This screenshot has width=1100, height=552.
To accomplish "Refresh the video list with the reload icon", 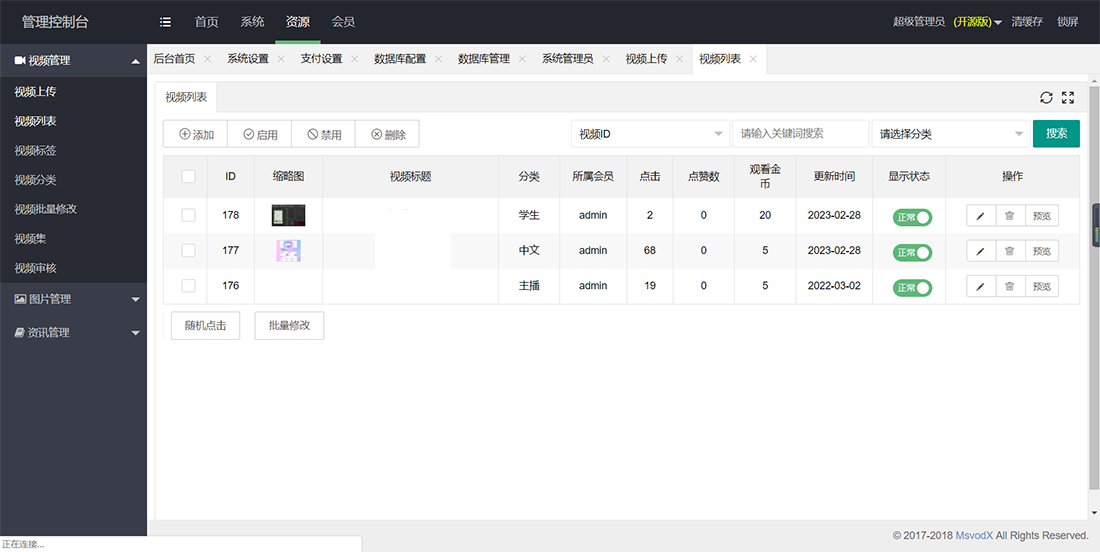I will (1046, 97).
